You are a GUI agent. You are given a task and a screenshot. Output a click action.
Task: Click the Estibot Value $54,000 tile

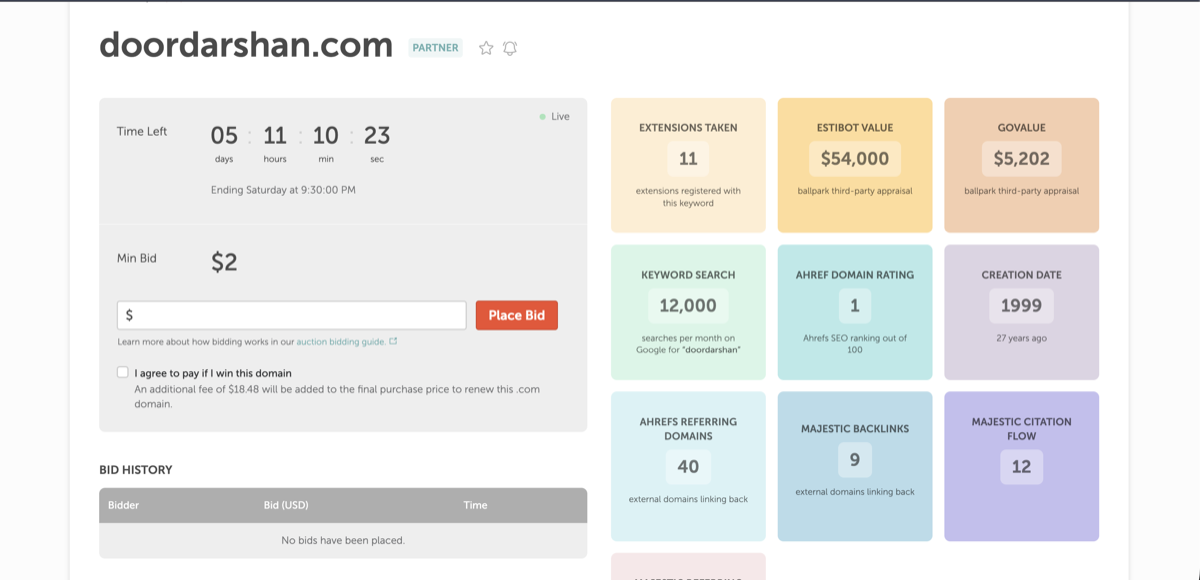tap(854, 165)
